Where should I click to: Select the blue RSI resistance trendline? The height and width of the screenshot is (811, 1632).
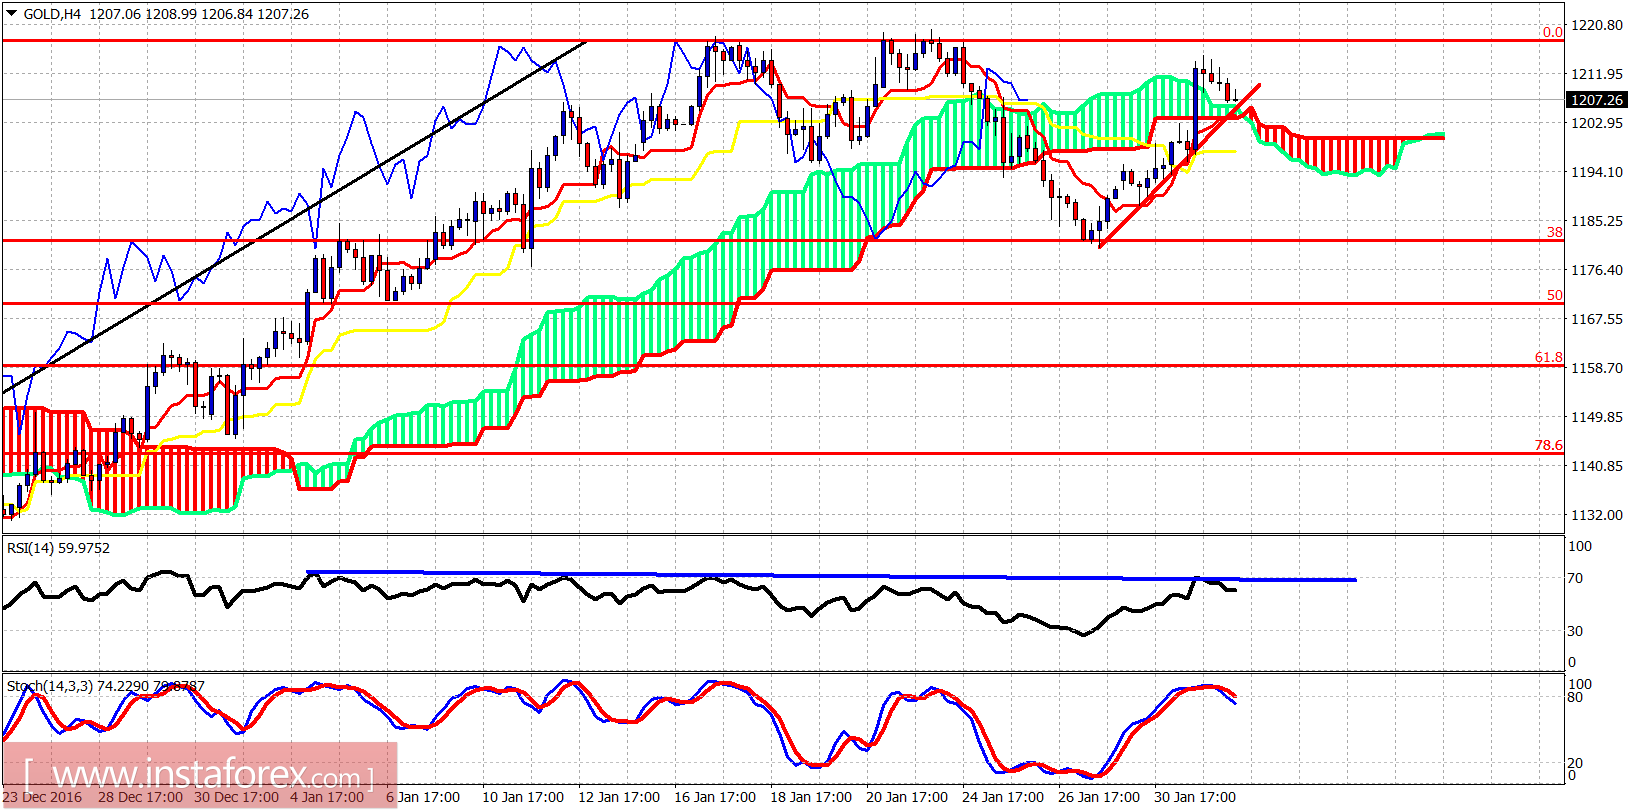[x=831, y=576]
